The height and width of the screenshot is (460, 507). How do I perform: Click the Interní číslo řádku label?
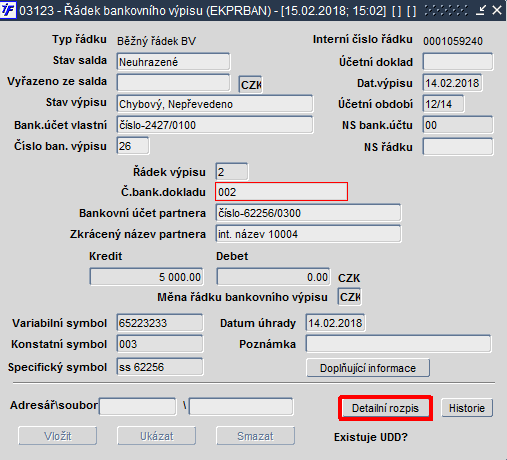point(363,39)
